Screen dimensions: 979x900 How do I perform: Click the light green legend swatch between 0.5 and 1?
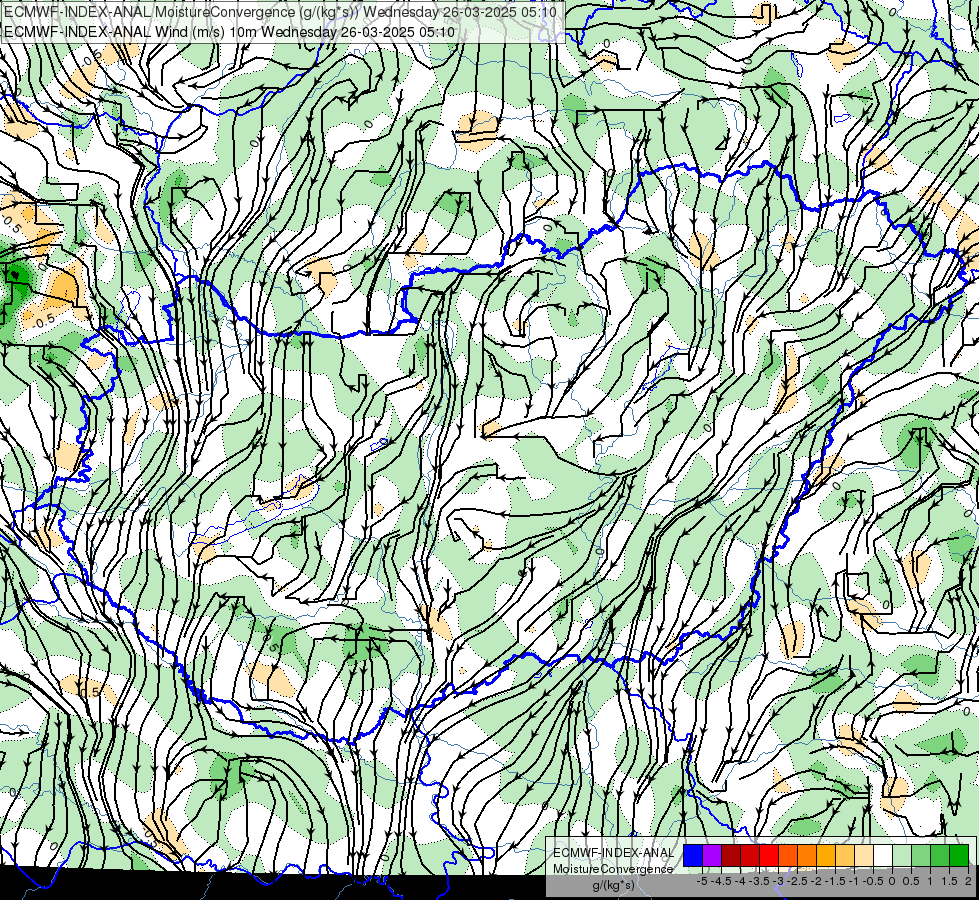coord(921,855)
